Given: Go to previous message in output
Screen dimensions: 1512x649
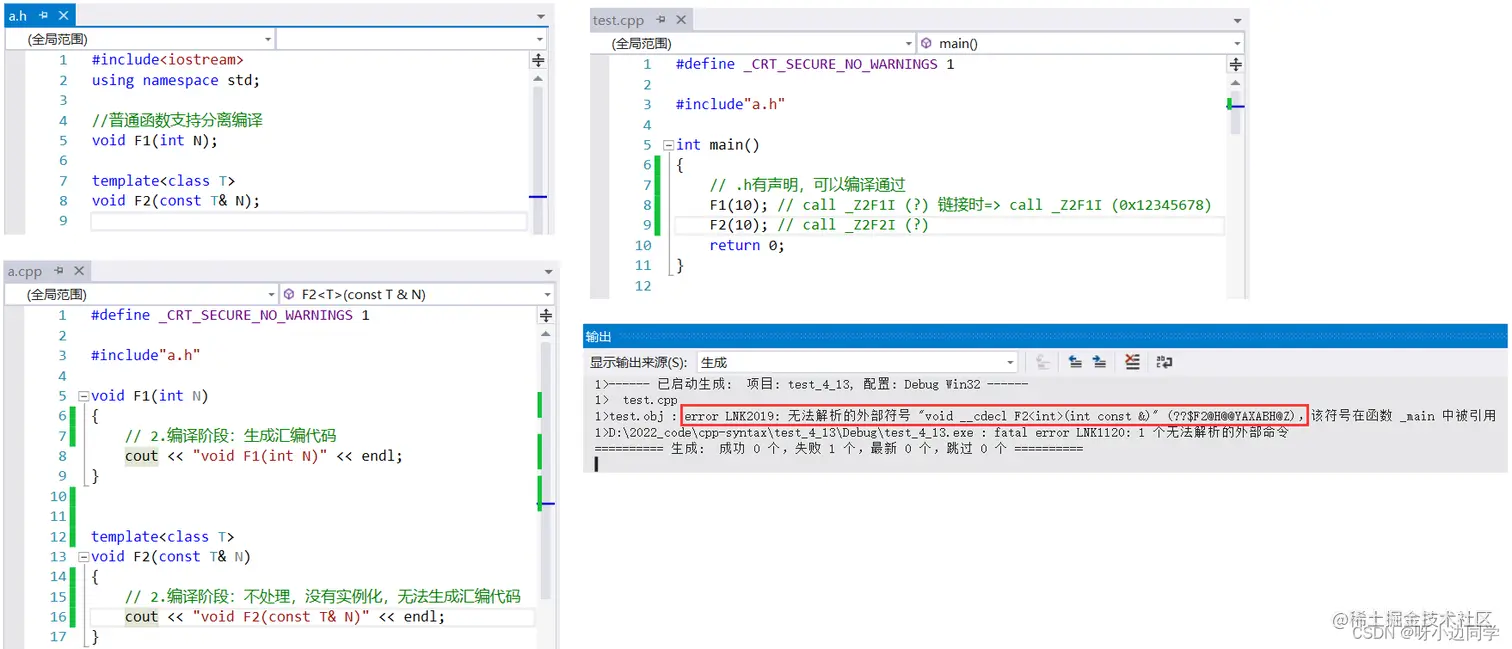Looking at the screenshot, I should [1075, 362].
